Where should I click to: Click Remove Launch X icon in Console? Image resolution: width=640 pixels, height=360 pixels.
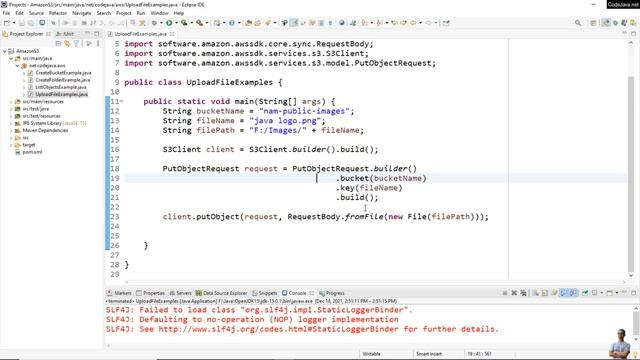[514, 293]
